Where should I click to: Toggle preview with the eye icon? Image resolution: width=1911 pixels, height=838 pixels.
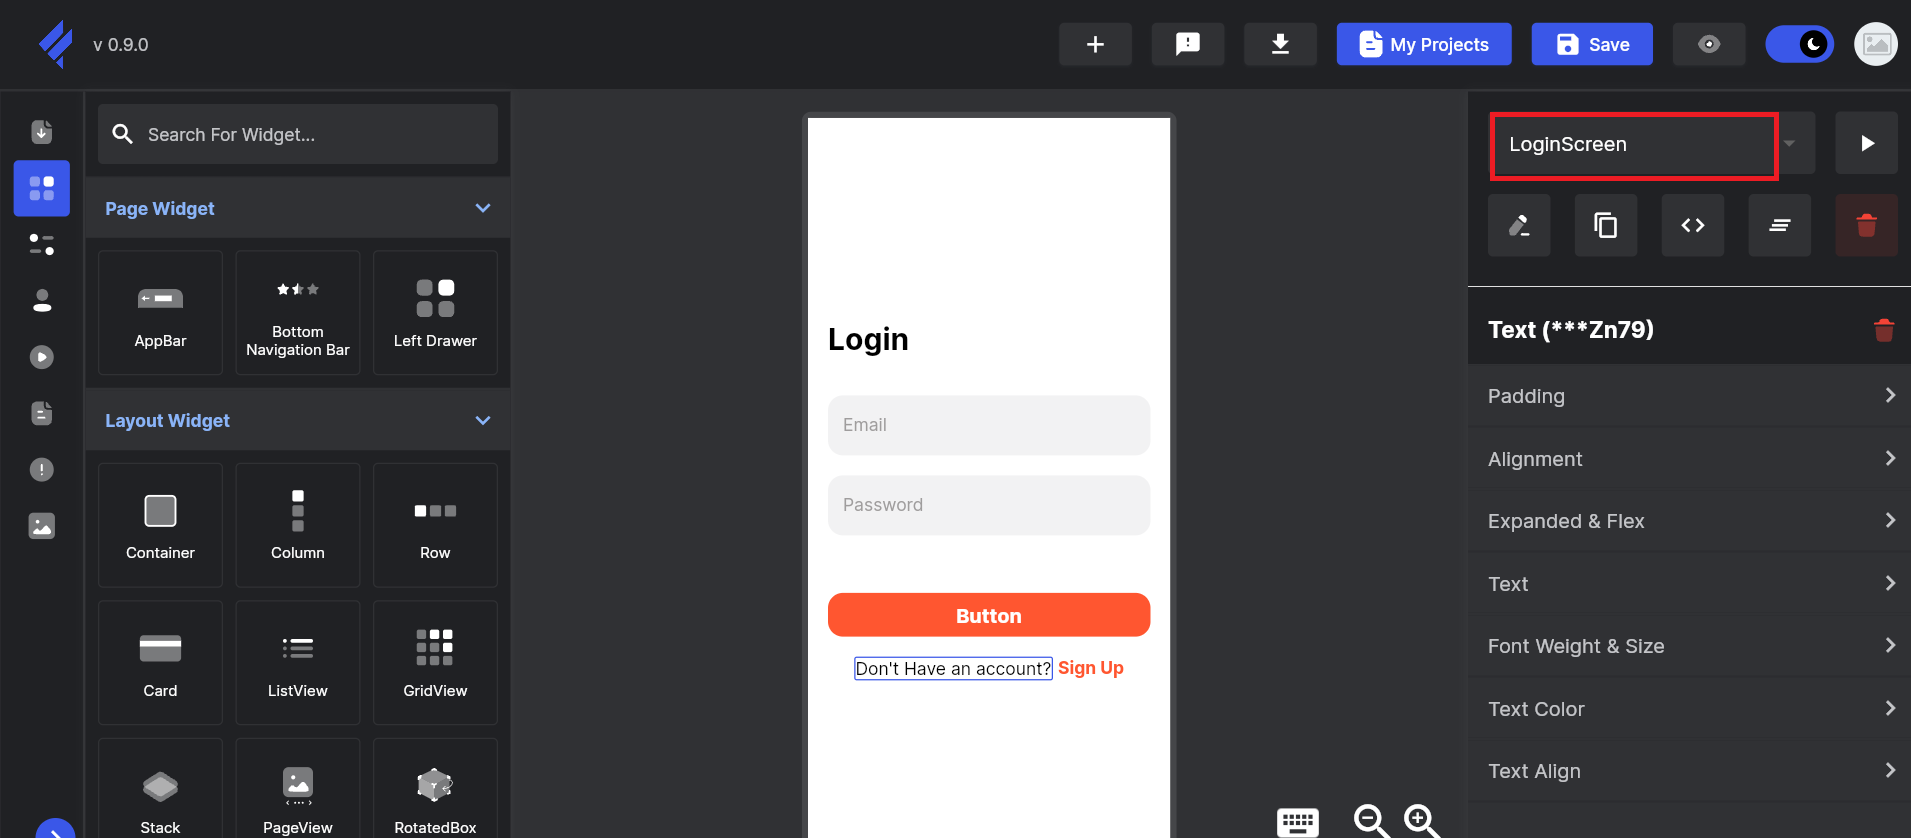(x=1708, y=44)
